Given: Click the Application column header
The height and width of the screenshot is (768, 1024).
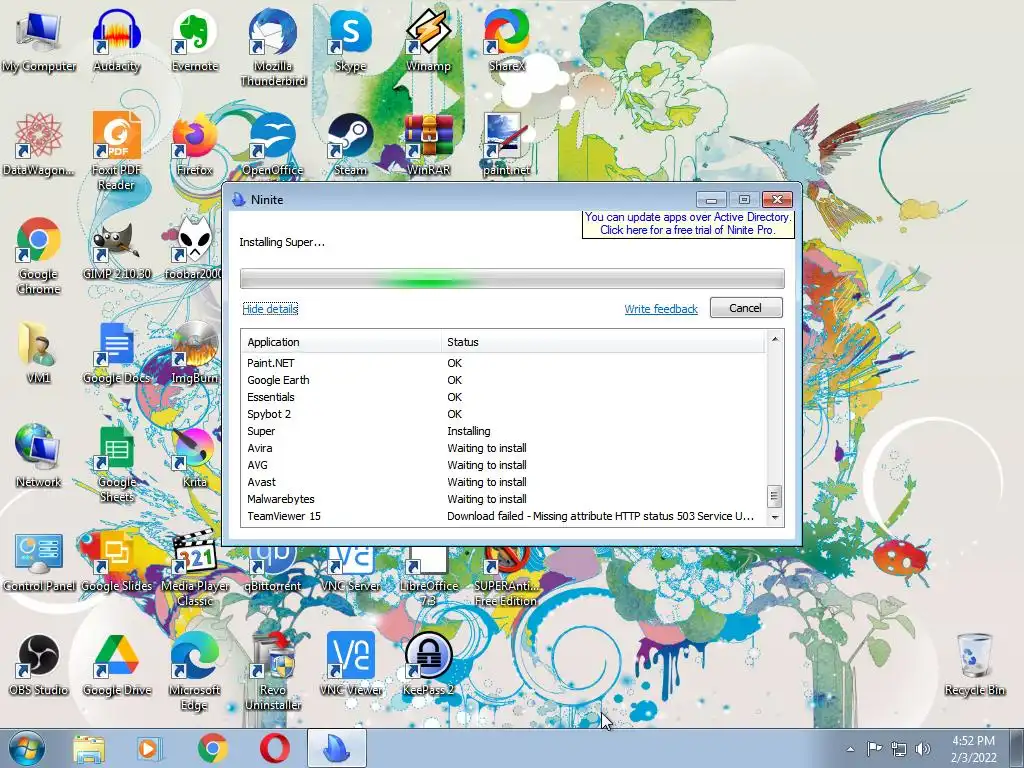Looking at the screenshot, I should [343, 342].
